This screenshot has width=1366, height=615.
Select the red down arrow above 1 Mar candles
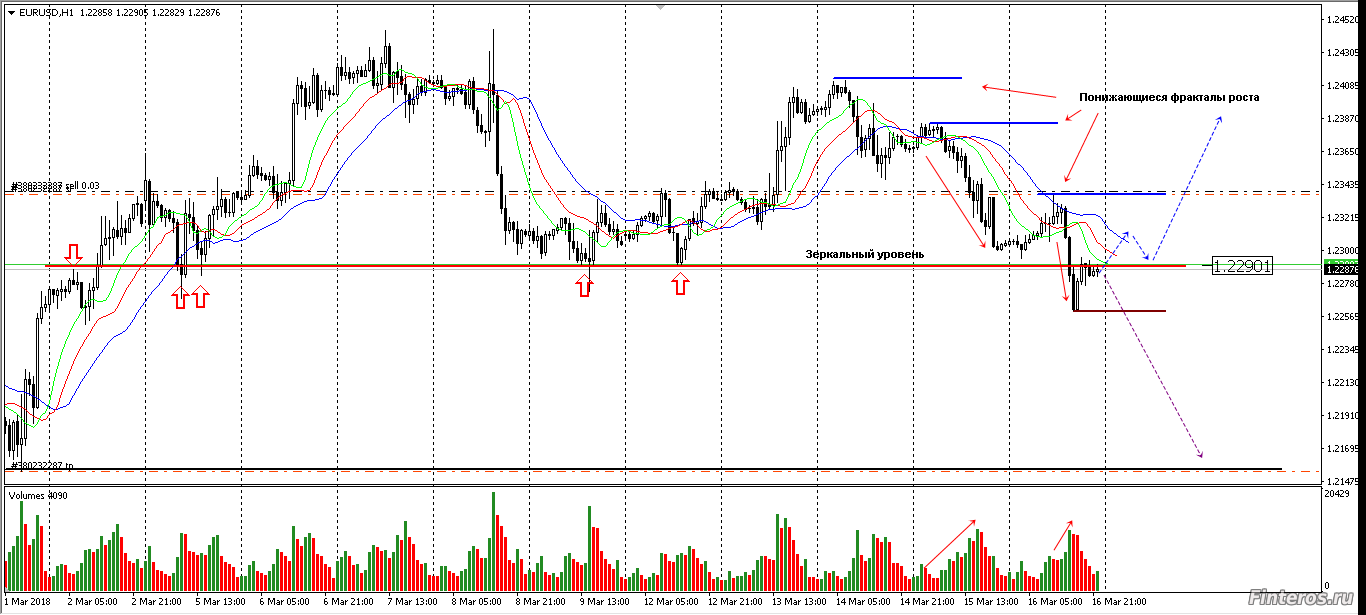pos(73,251)
